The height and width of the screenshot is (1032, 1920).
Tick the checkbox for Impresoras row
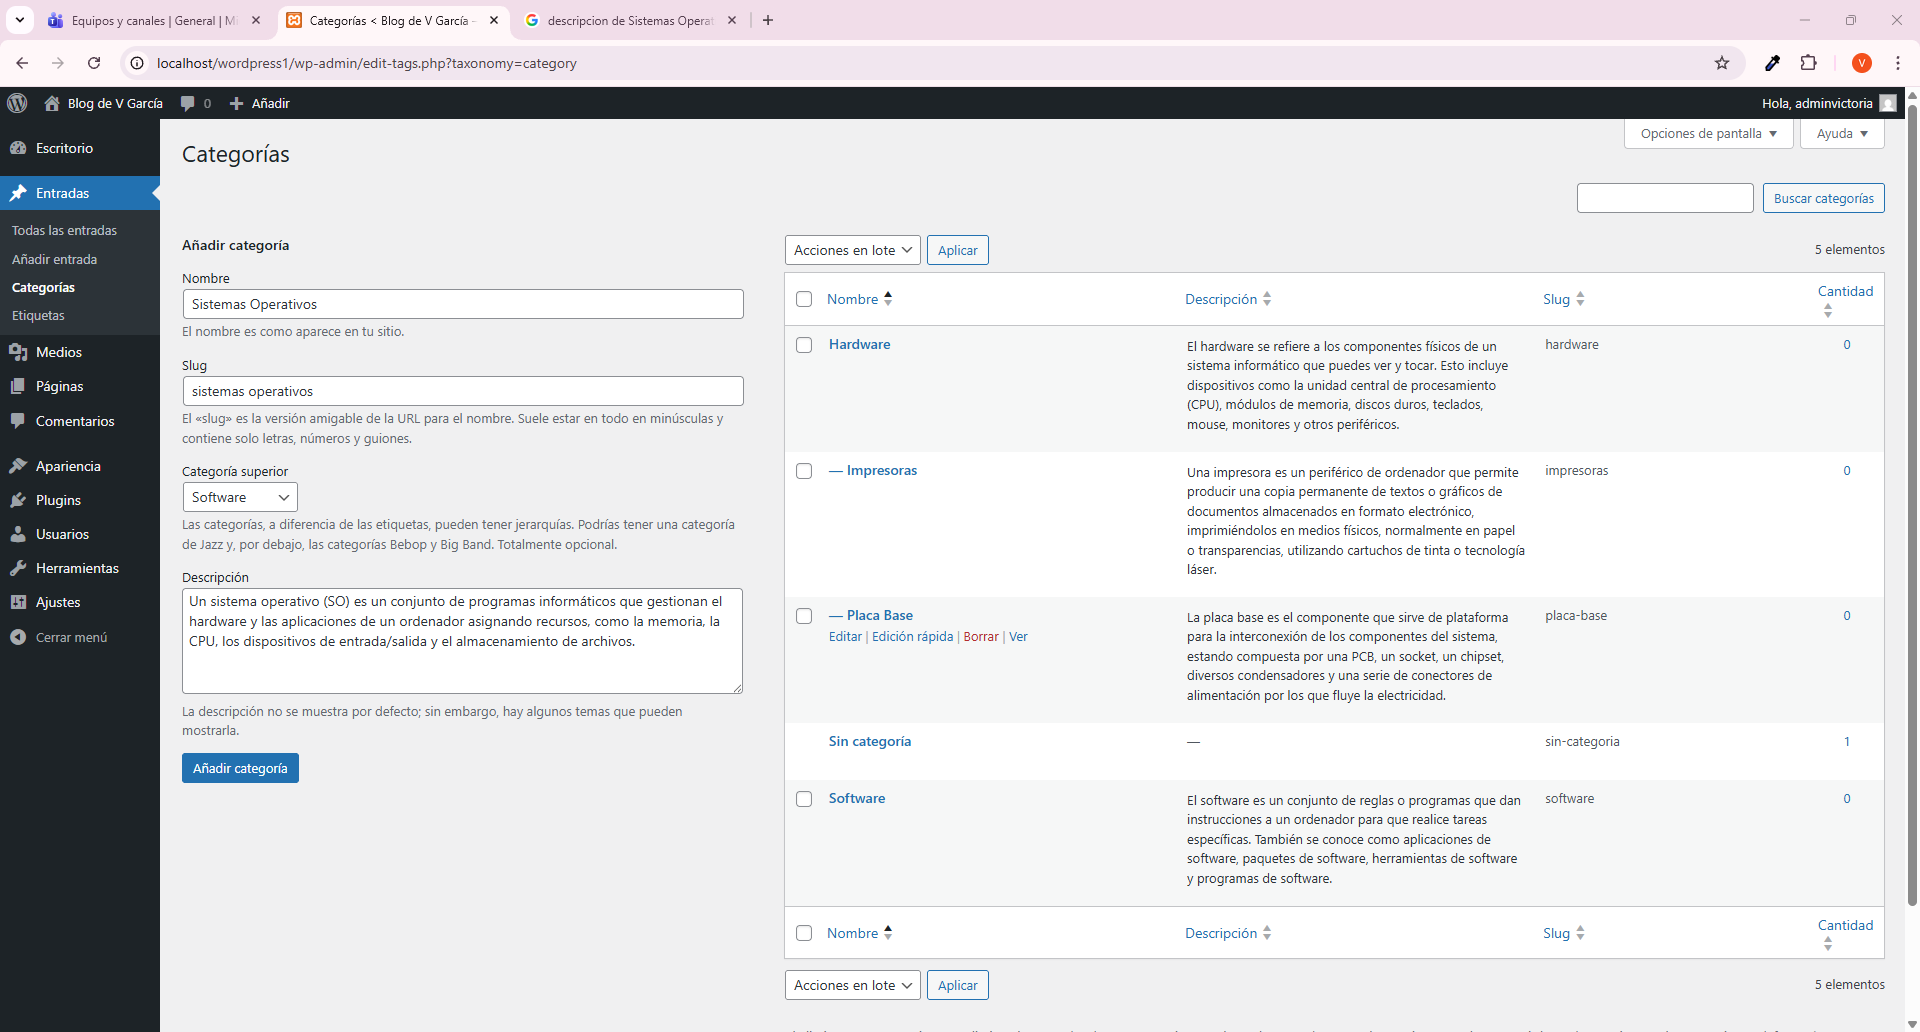tap(804, 471)
